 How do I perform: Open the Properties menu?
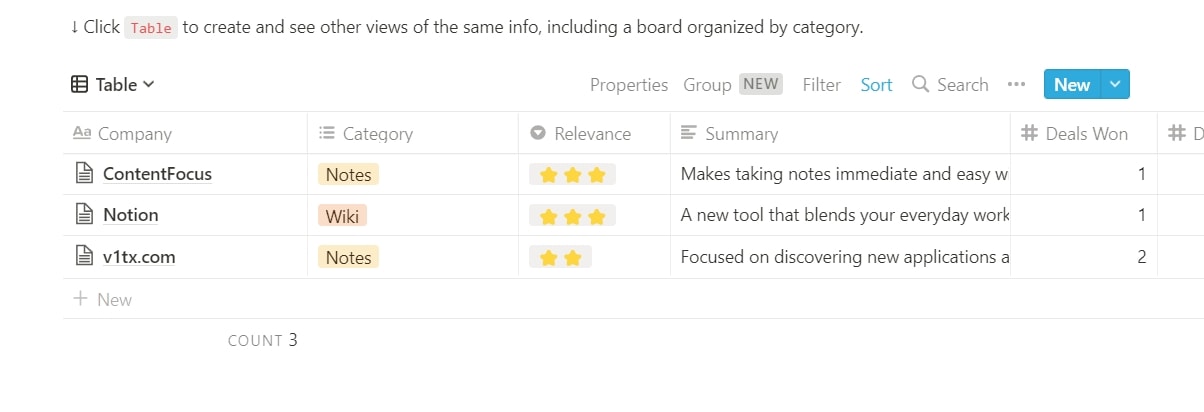[x=628, y=85]
